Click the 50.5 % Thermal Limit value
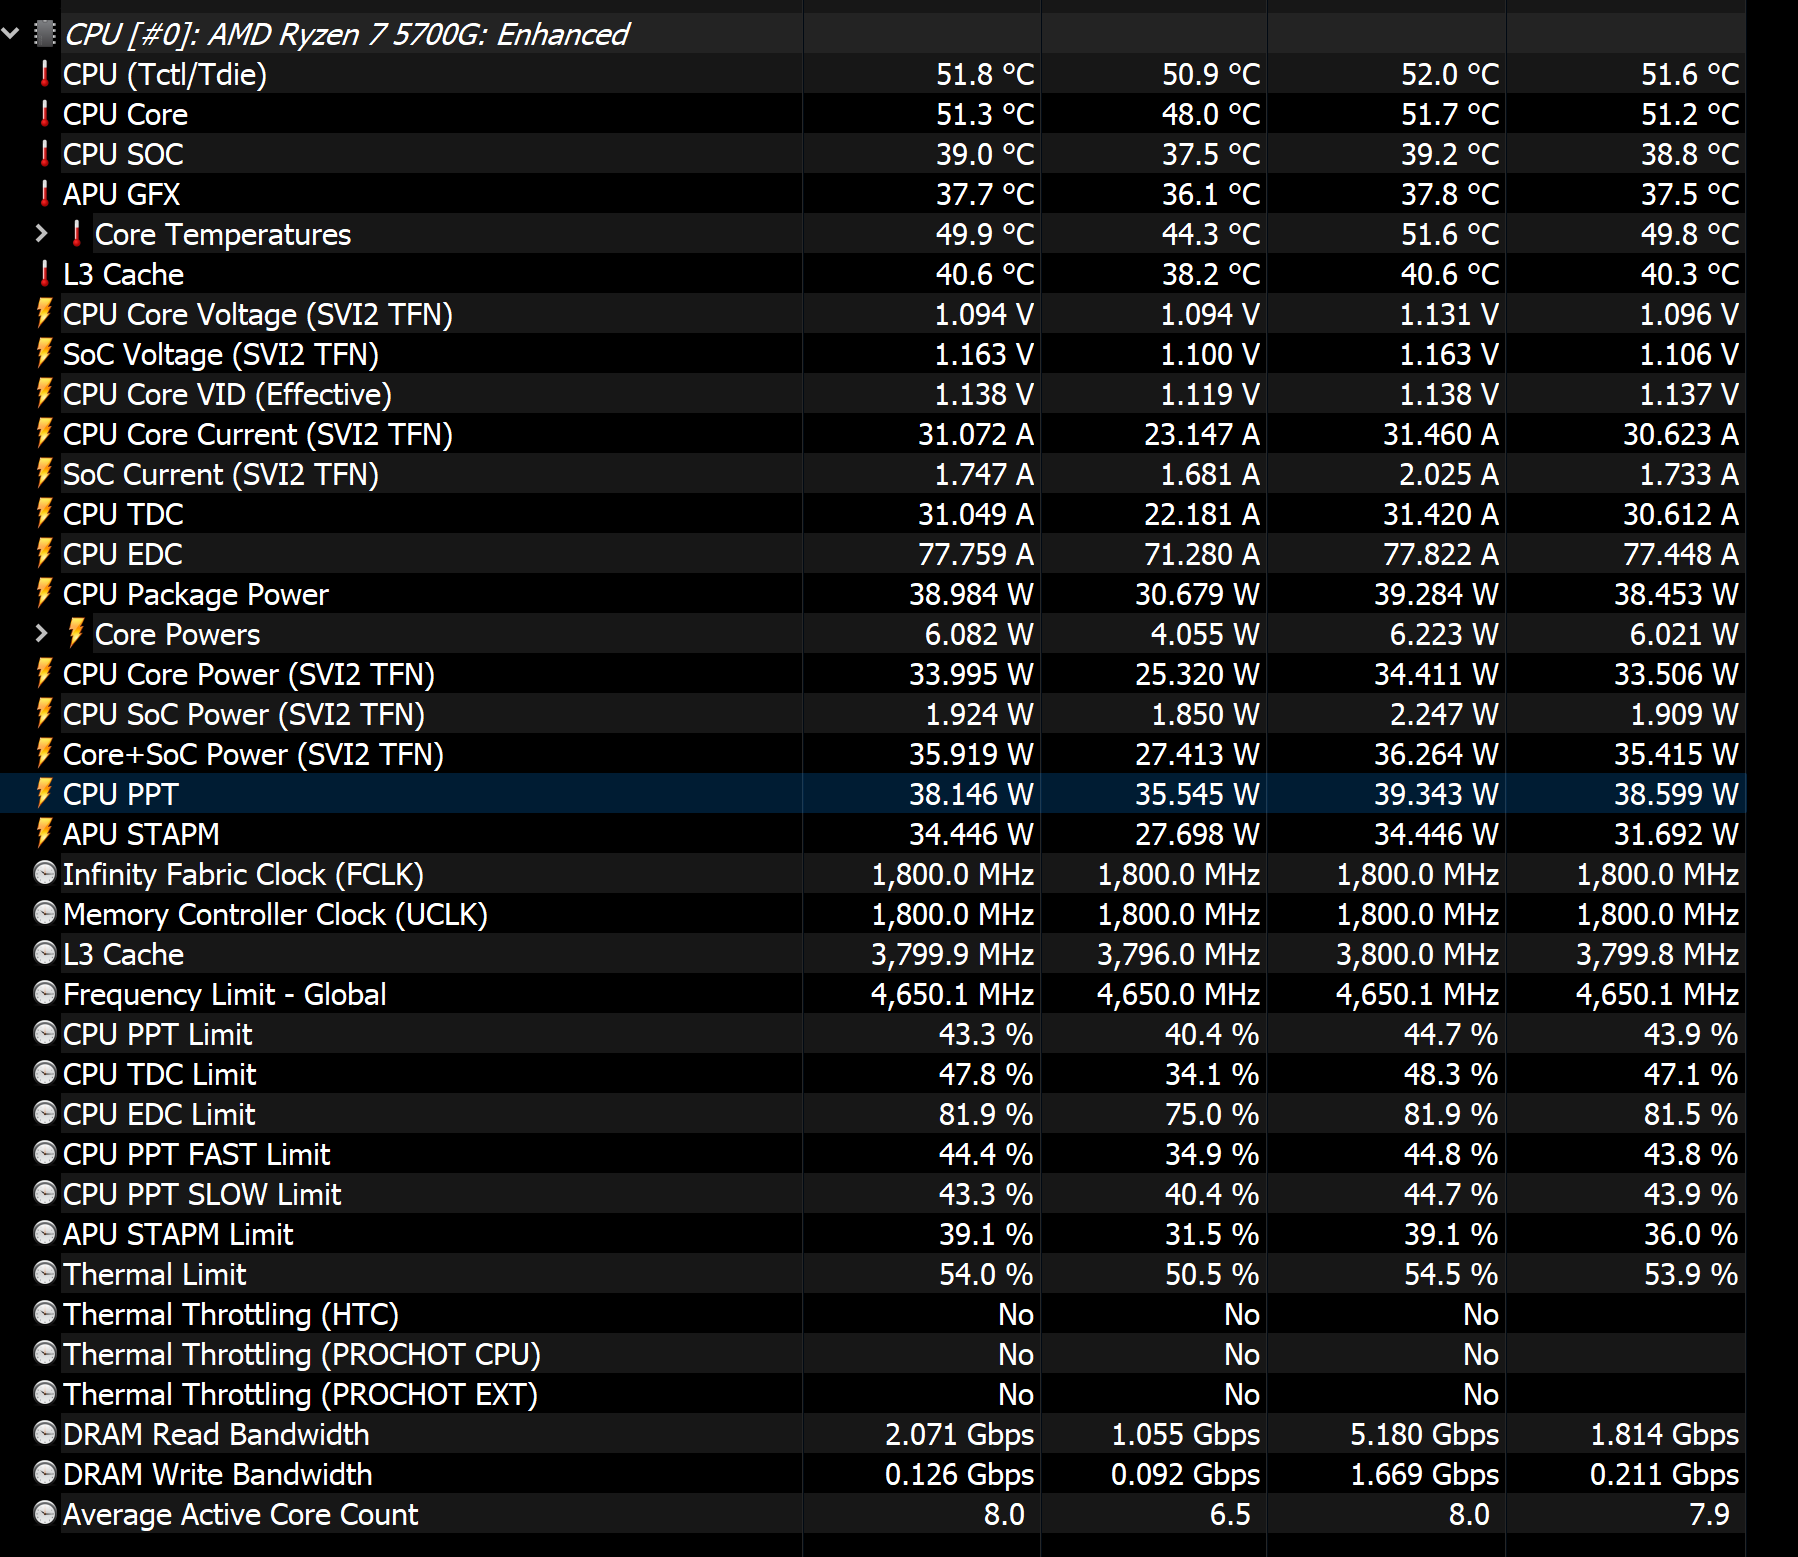This screenshot has width=1798, height=1557. 1212,1275
